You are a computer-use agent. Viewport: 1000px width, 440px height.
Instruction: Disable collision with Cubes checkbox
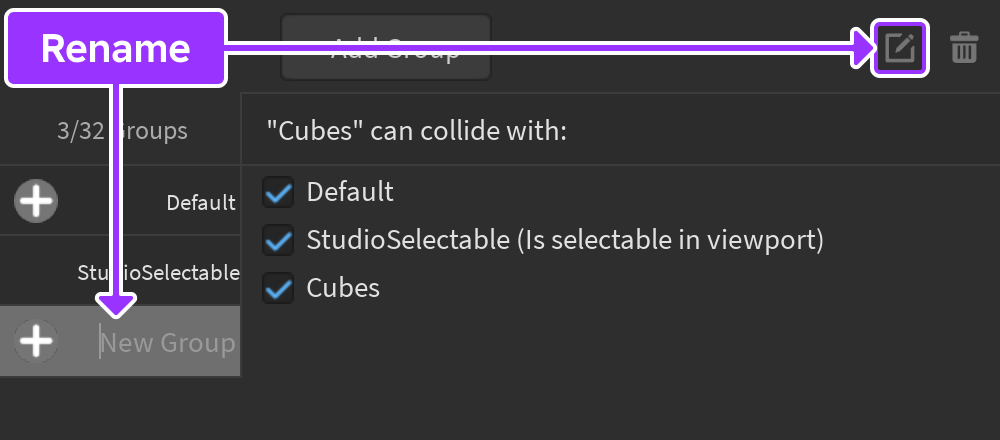pos(279,289)
